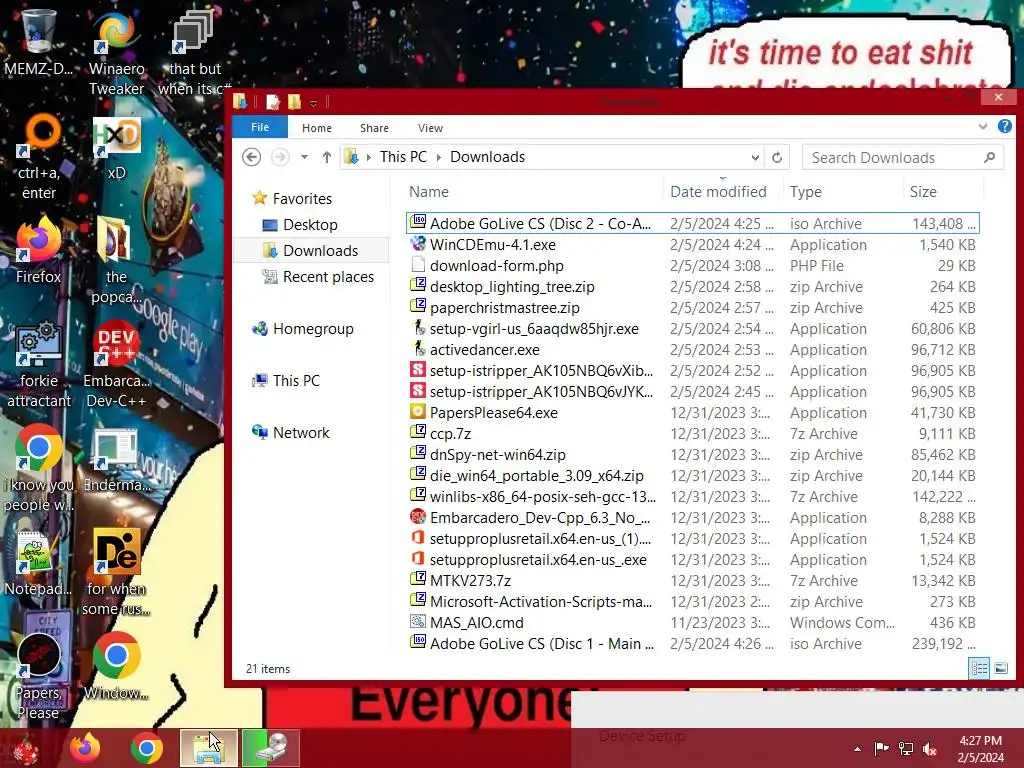
Task: Open Embarcadero Dev-C++ desktop shortcut
Action: pos(116,365)
